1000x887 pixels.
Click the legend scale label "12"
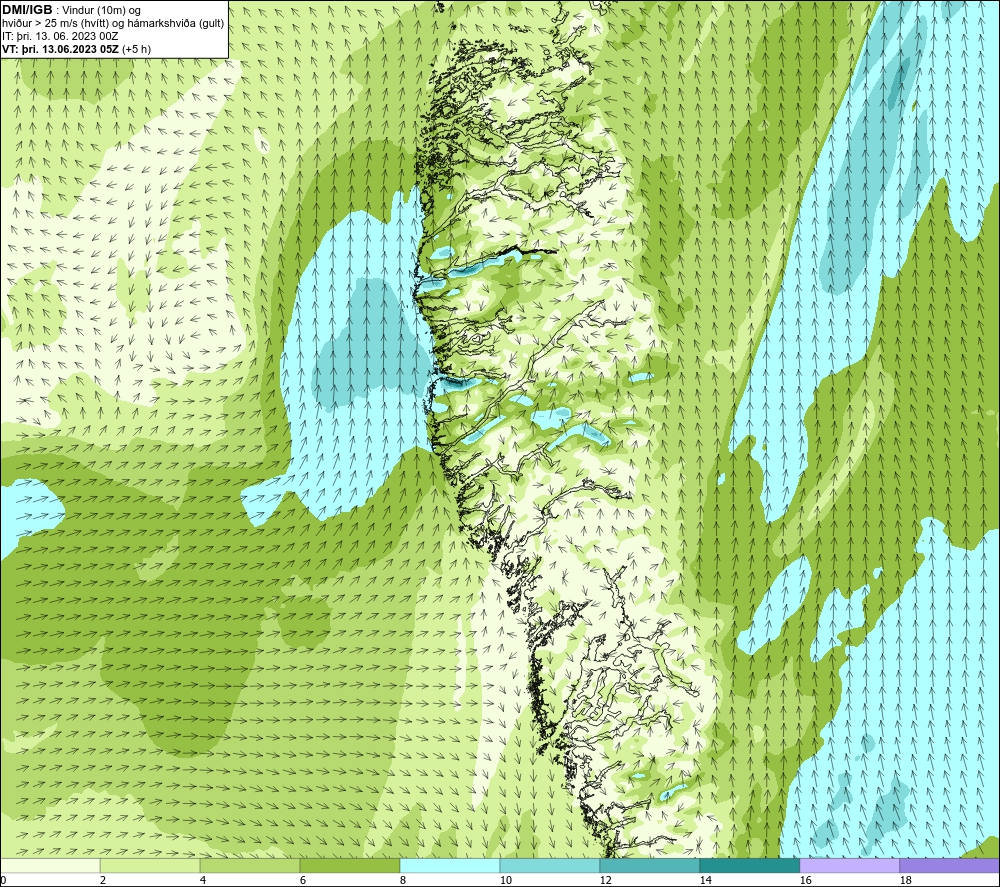pyautogui.click(x=605, y=881)
